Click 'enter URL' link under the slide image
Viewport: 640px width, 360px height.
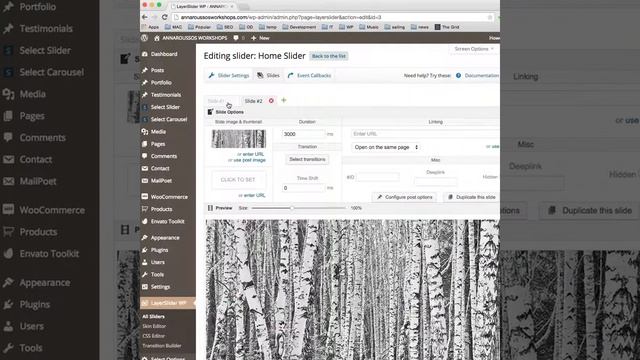[253, 154]
